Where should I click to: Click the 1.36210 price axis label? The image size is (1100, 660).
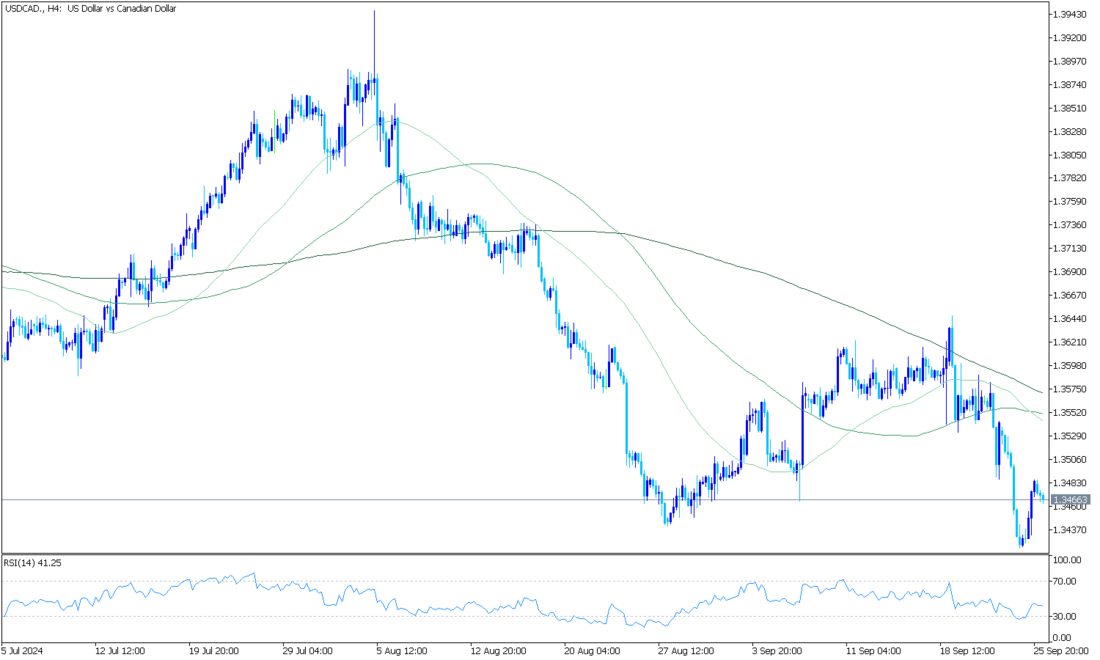[1070, 343]
